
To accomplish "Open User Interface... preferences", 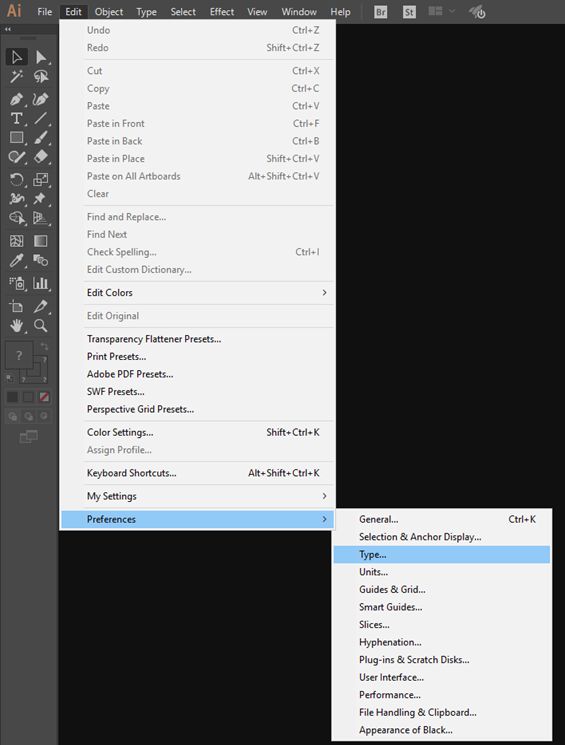I will (x=441, y=678).
